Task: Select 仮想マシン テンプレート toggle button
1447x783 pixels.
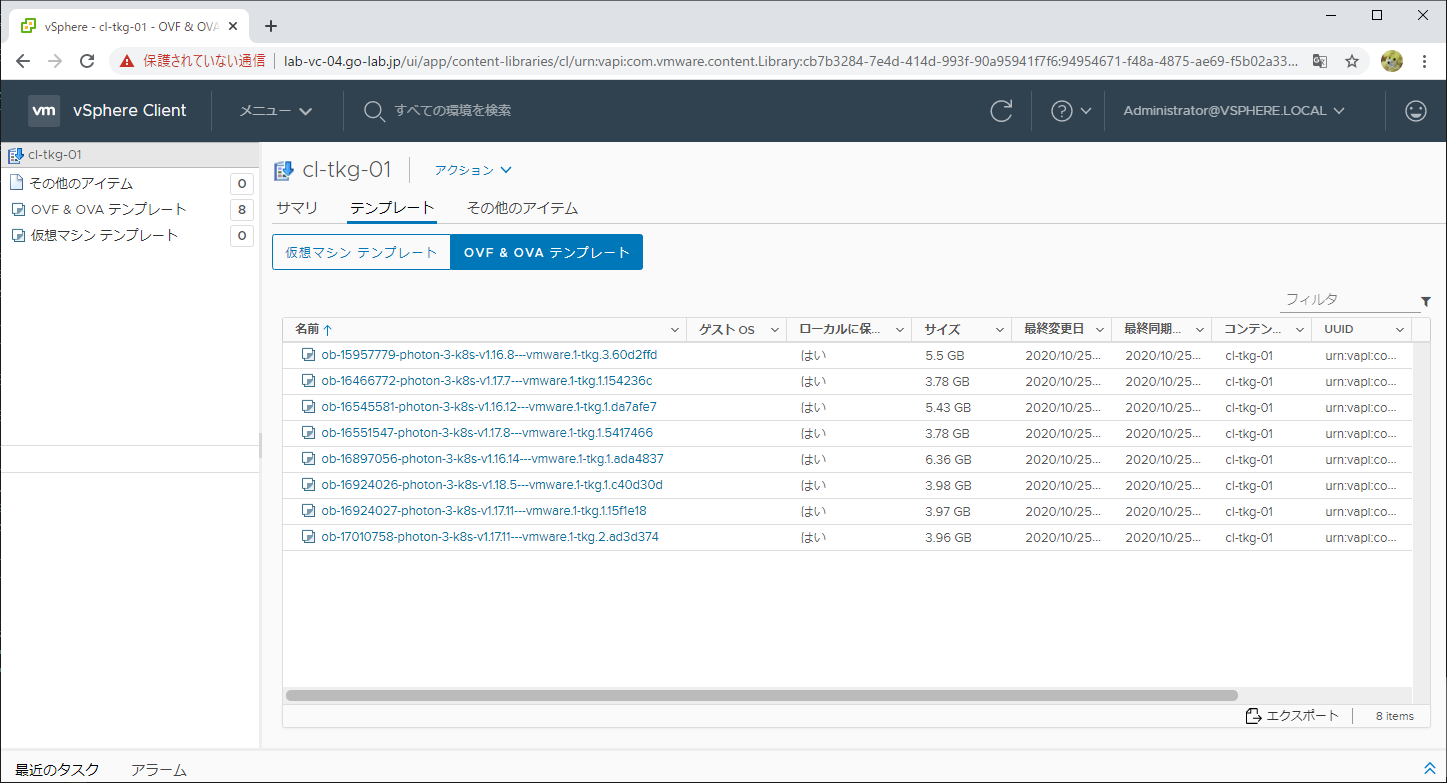Action: click(x=362, y=252)
